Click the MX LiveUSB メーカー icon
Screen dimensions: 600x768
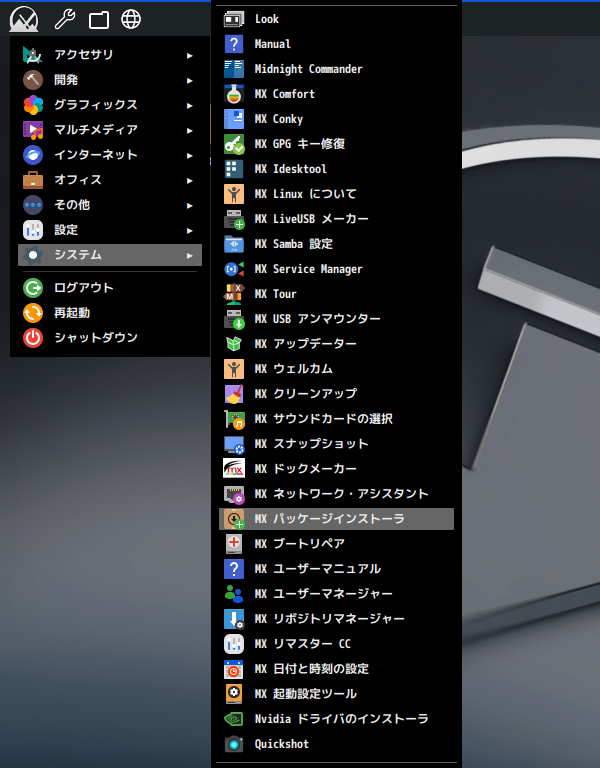234,219
